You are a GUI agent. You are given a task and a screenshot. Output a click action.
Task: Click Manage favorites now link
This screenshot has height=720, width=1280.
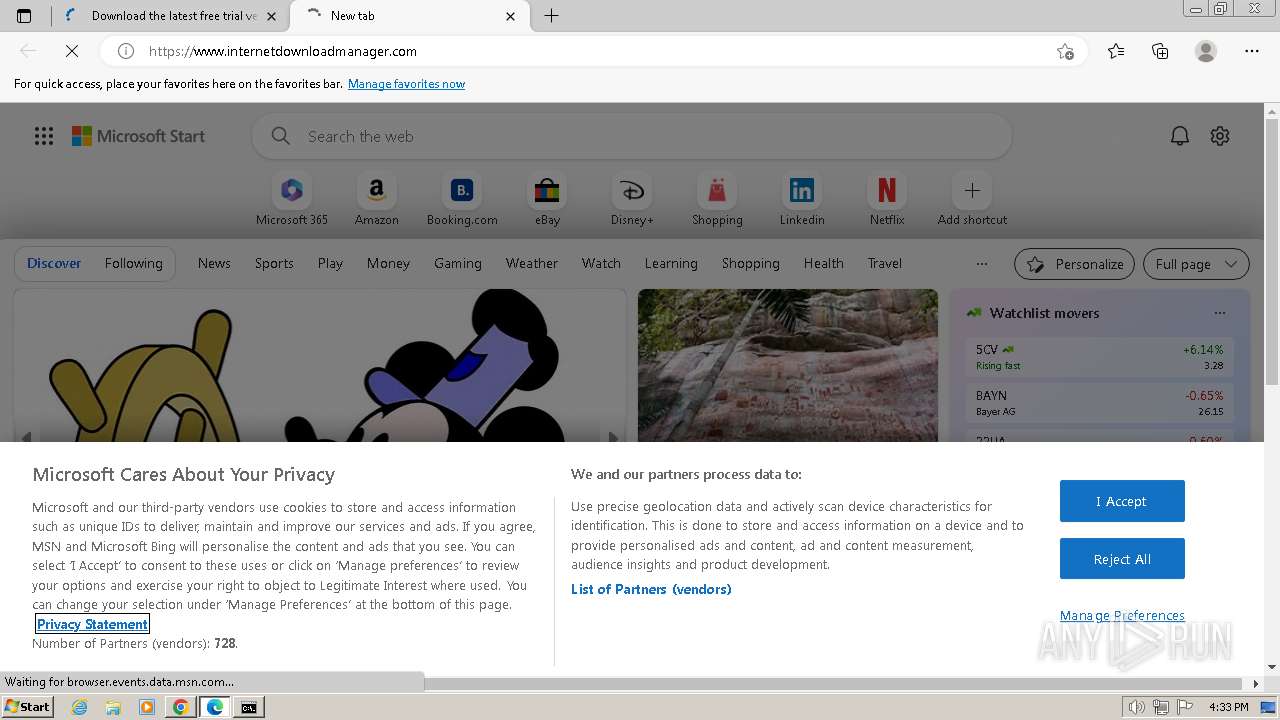coord(406,84)
